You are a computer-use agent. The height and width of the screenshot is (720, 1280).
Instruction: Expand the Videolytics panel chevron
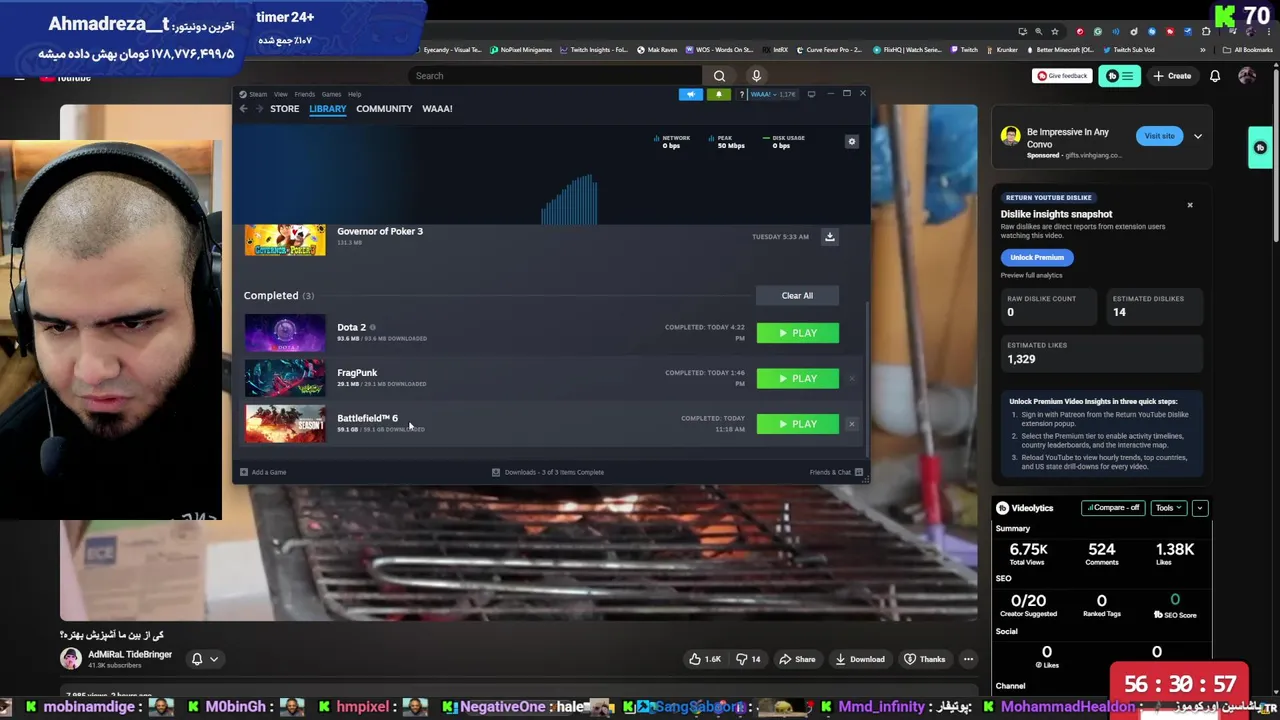click(1200, 508)
